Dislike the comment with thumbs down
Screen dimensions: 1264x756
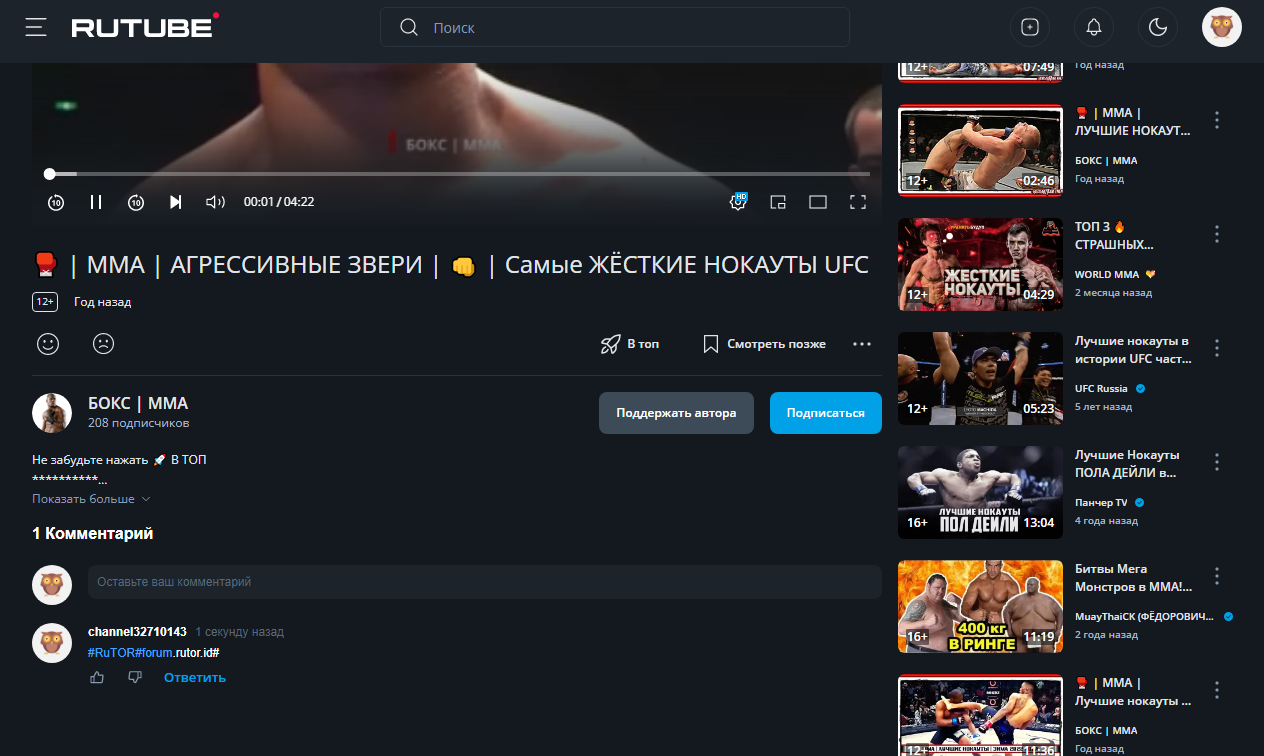tap(135, 678)
